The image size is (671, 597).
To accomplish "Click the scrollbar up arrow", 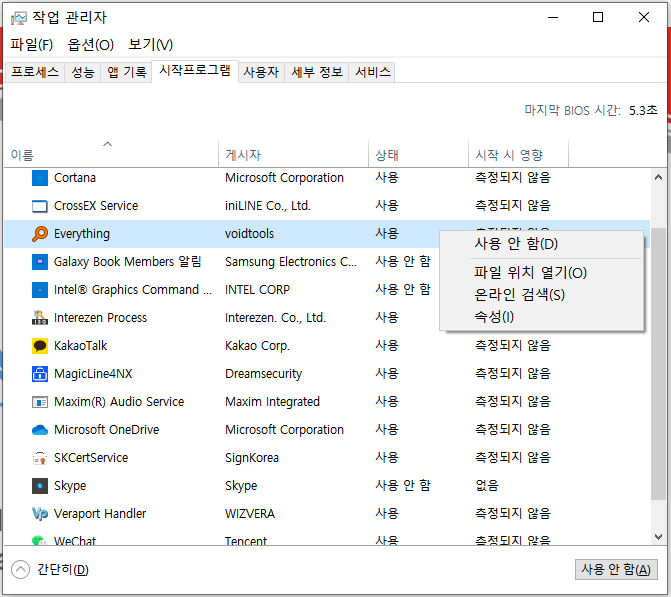I will [659, 177].
